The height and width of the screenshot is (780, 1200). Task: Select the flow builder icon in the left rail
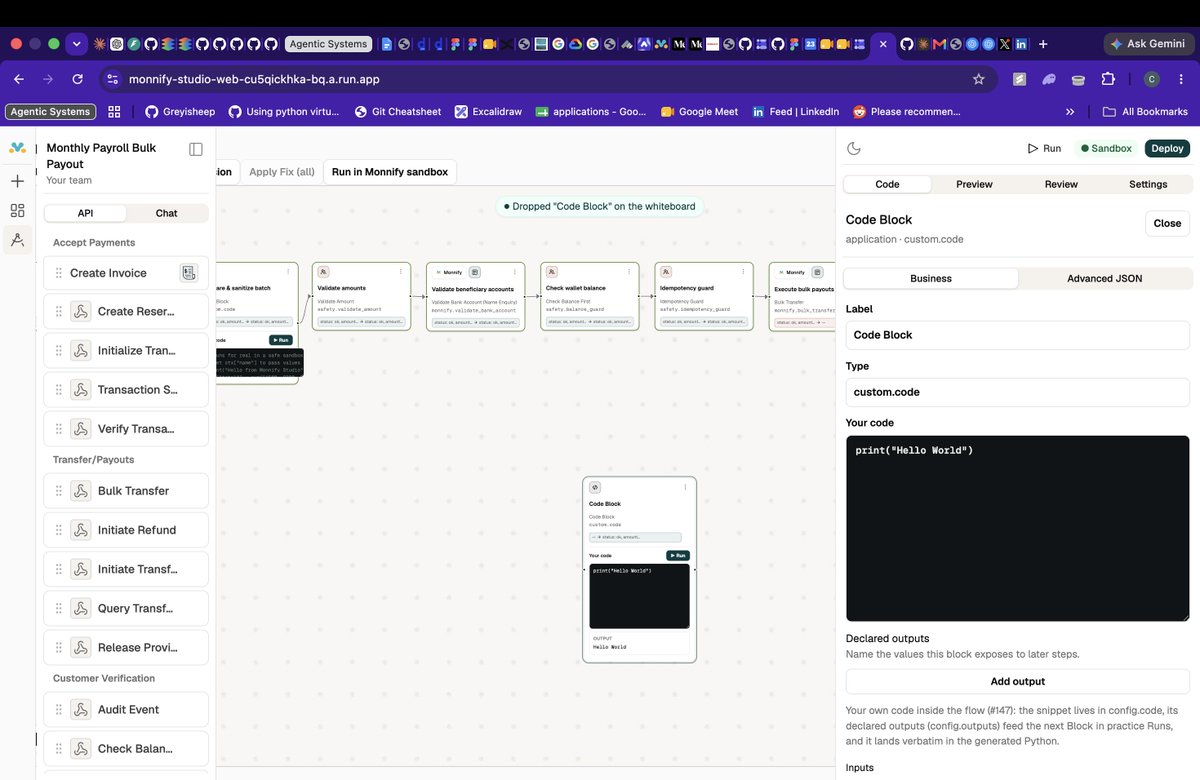click(17, 240)
